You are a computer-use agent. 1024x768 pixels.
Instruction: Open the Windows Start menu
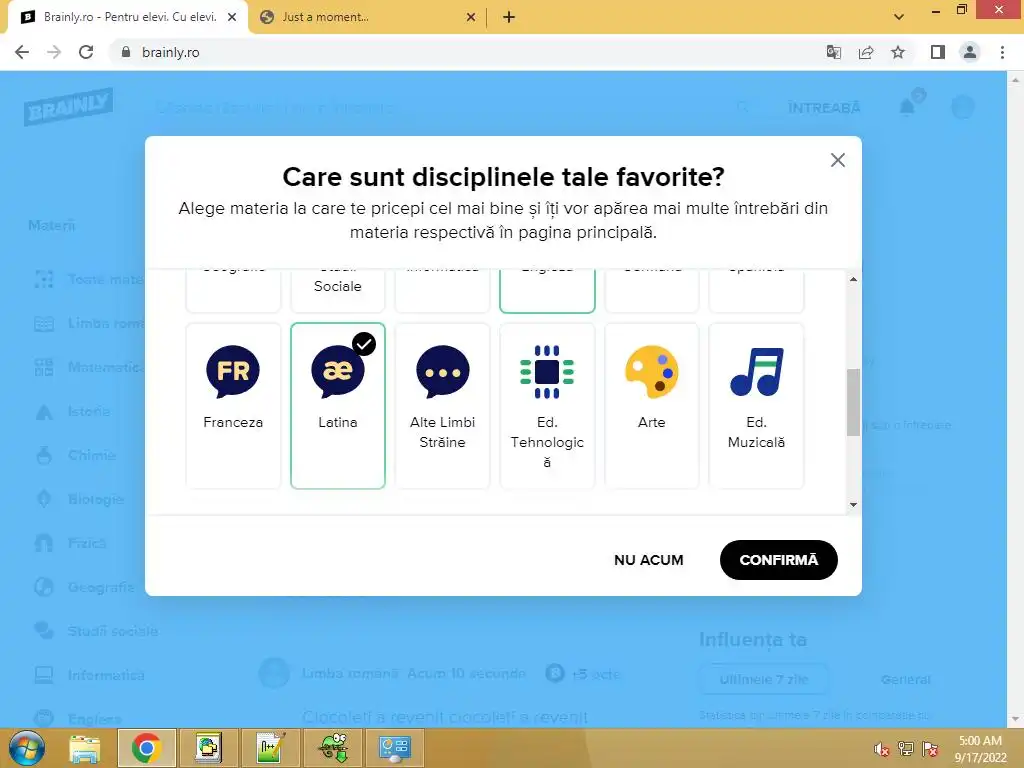click(x=26, y=748)
